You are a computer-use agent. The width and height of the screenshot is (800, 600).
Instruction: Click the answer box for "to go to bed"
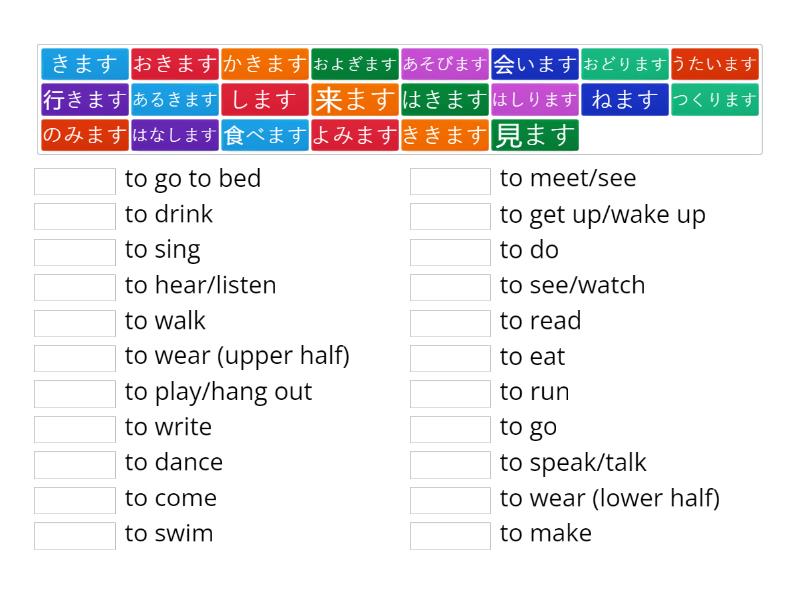tap(75, 181)
